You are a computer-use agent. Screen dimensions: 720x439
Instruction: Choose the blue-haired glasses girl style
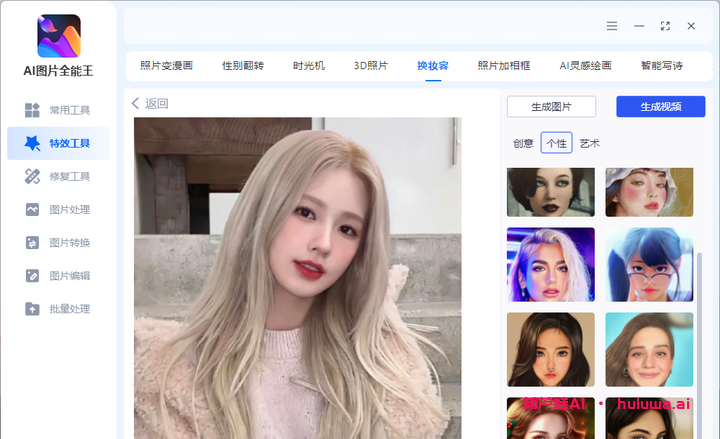pos(649,265)
